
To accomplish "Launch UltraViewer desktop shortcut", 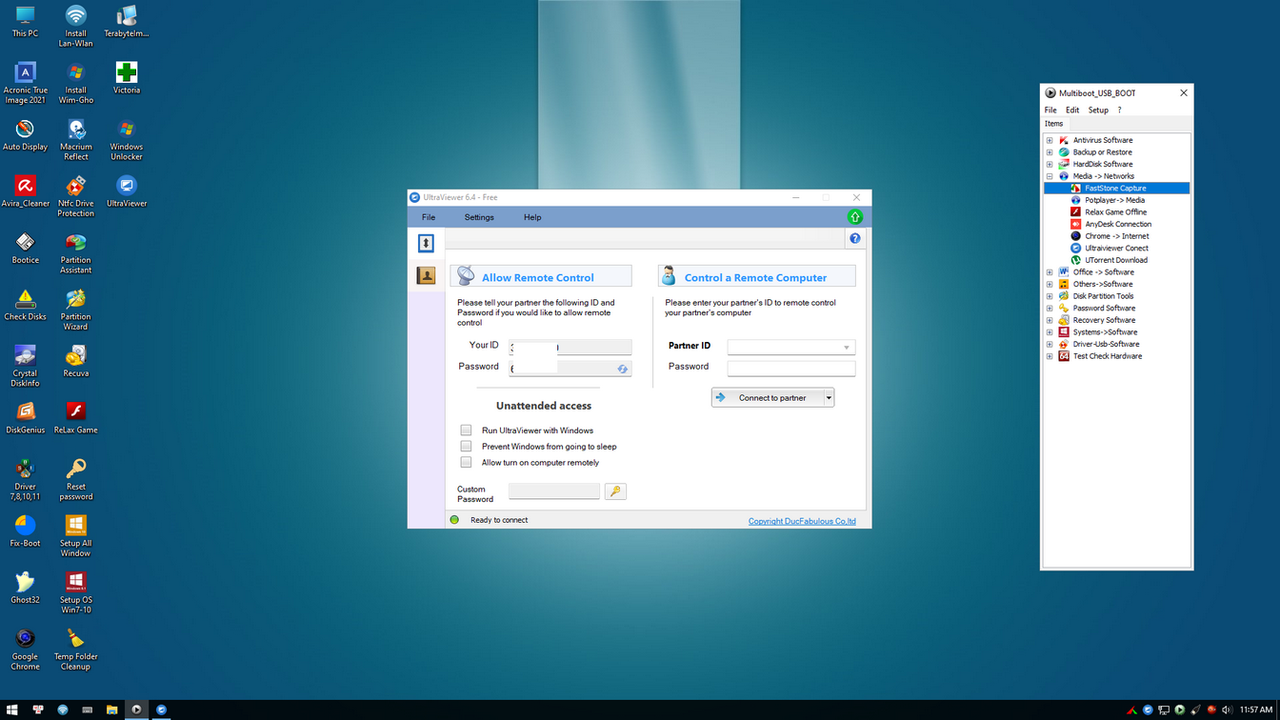I will coord(126,192).
